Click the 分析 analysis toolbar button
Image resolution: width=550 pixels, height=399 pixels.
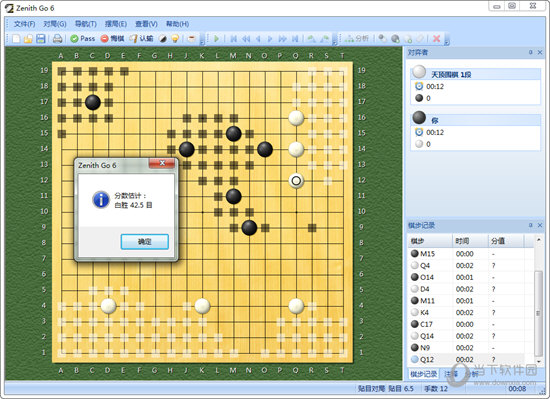click(357, 39)
